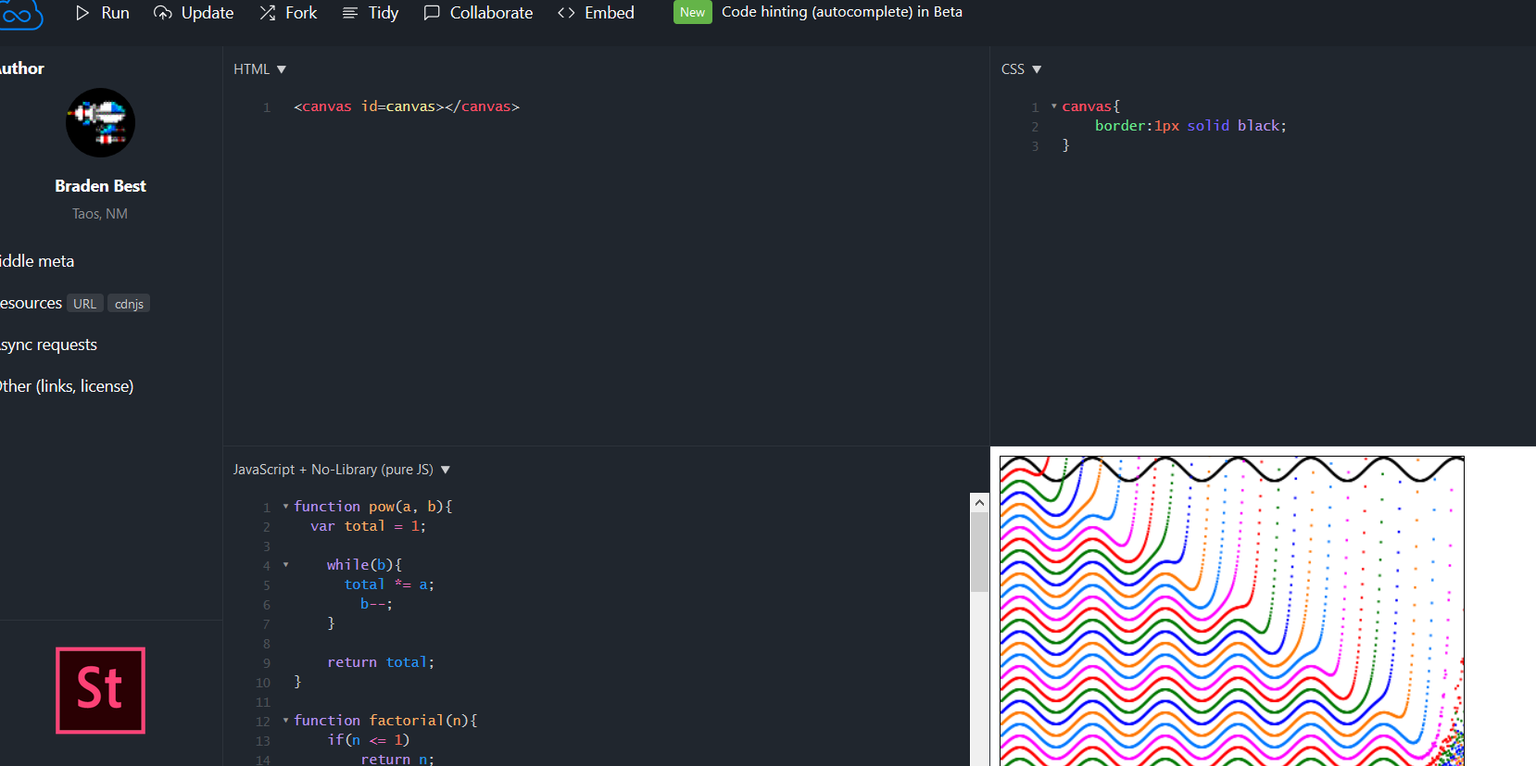The height and width of the screenshot is (766, 1536).
Task: Click the Adobe Stock St ad icon
Action: pyautogui.click(x=100, y=690)
